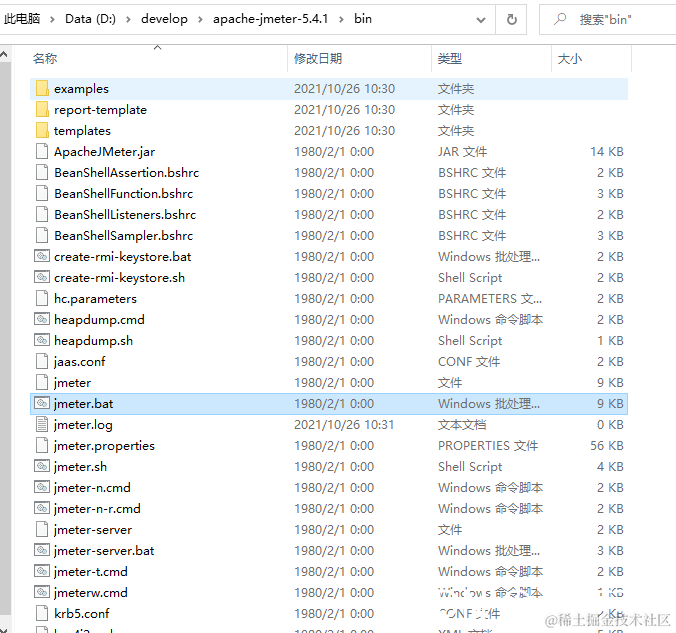This screenshot has width=676, height=633.
Task: Click the jmeter.sh script icon
Action: pyautogui.click(x=42, y=467)
